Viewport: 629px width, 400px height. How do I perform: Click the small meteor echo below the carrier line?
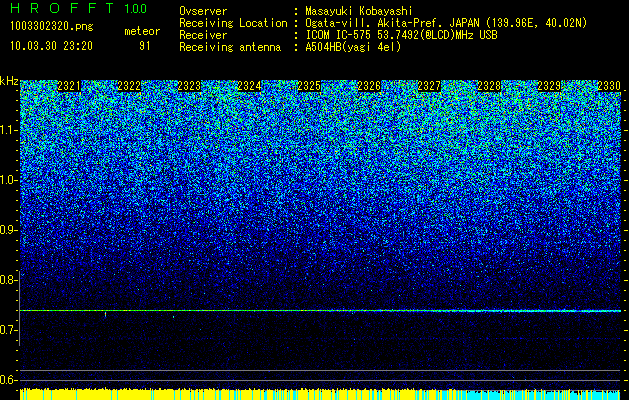106,315
